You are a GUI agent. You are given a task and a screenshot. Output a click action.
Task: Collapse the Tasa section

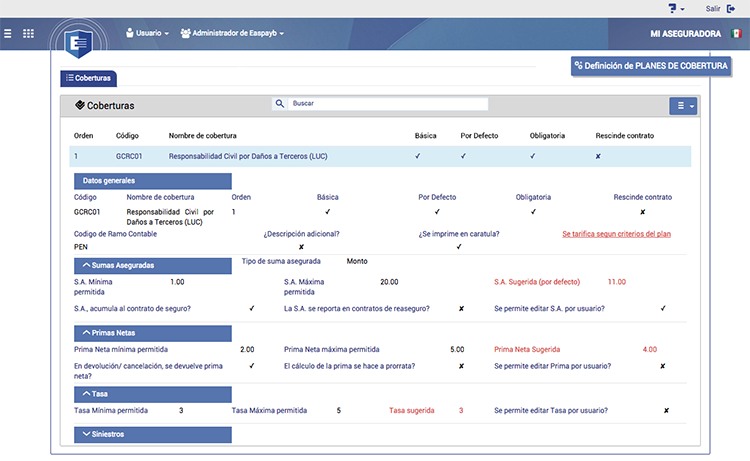[153, 394]
